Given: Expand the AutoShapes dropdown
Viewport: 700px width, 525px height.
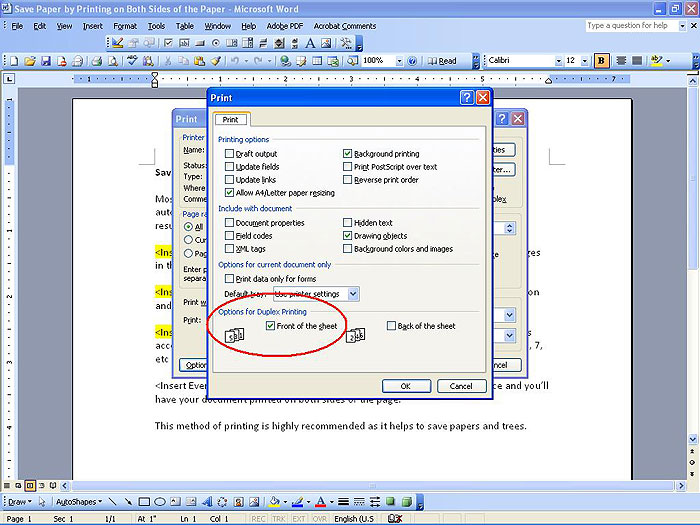Looking at the screenshot, I should click(79, 502).
